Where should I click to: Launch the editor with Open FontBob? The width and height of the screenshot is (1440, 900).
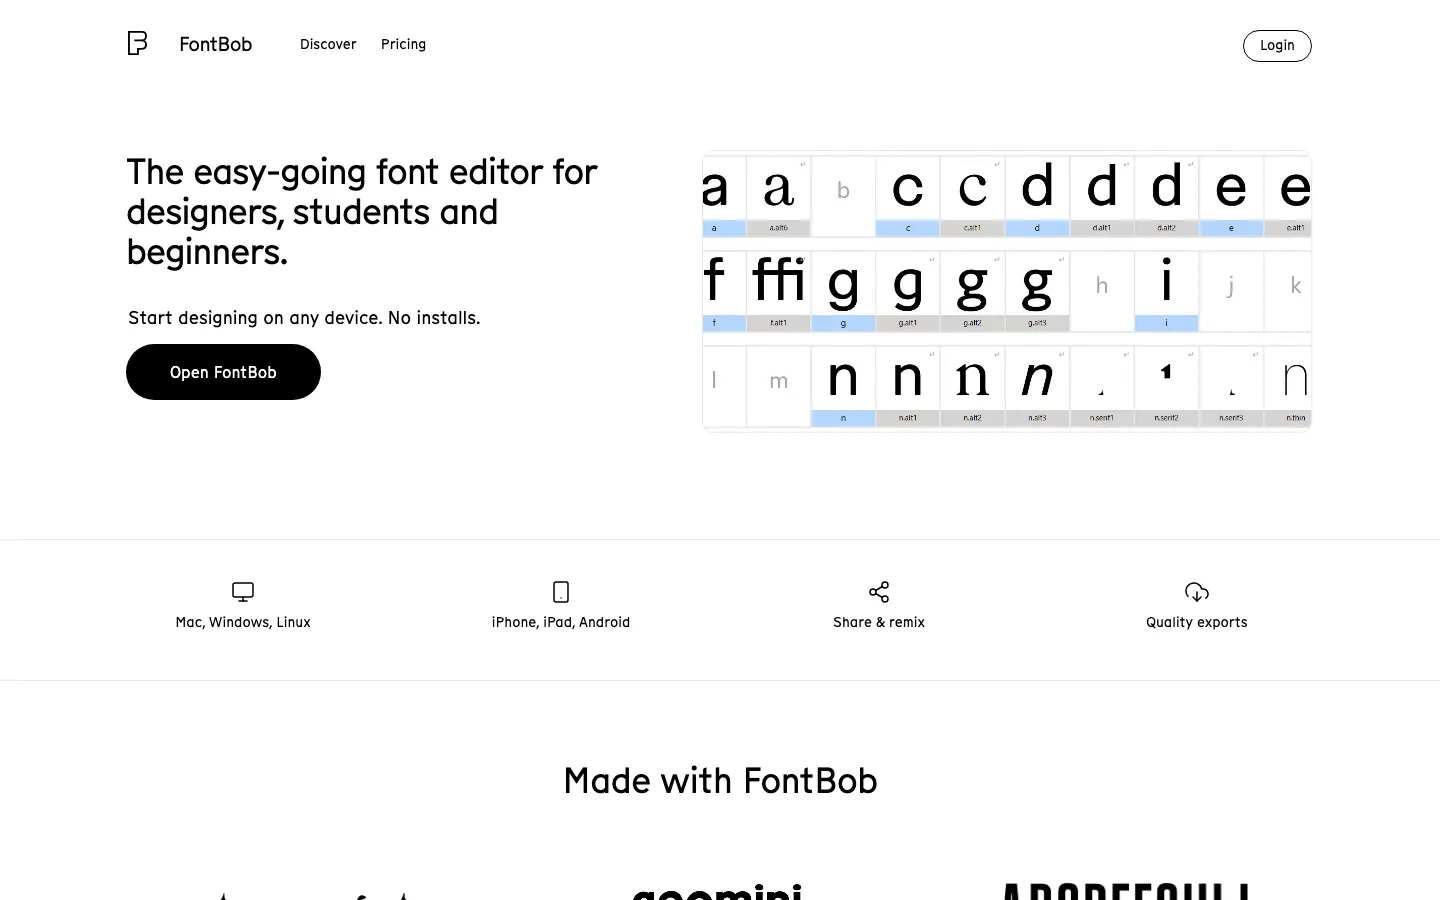[x=223, y=372]
